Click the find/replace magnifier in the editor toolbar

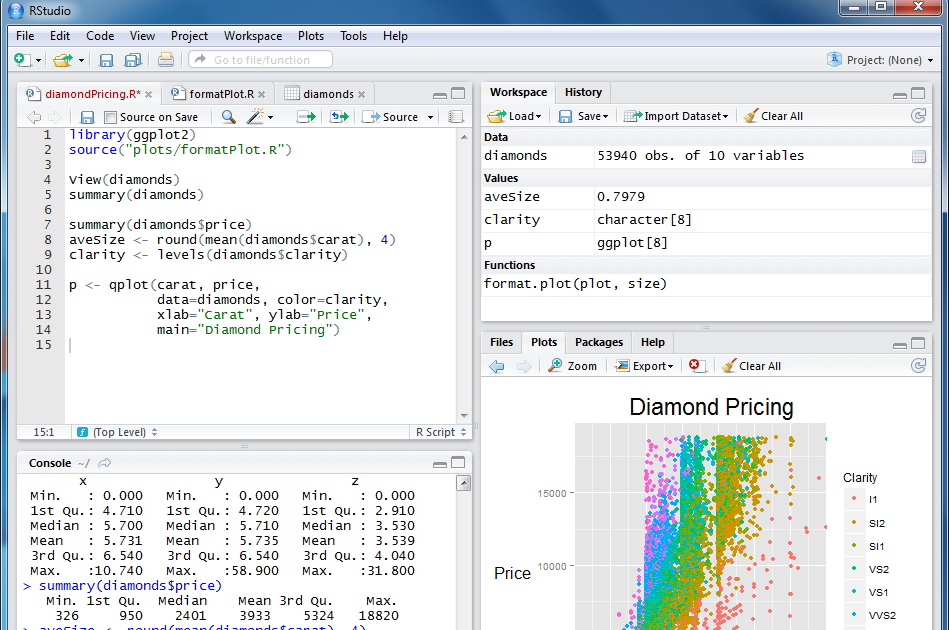coord(228,117)
